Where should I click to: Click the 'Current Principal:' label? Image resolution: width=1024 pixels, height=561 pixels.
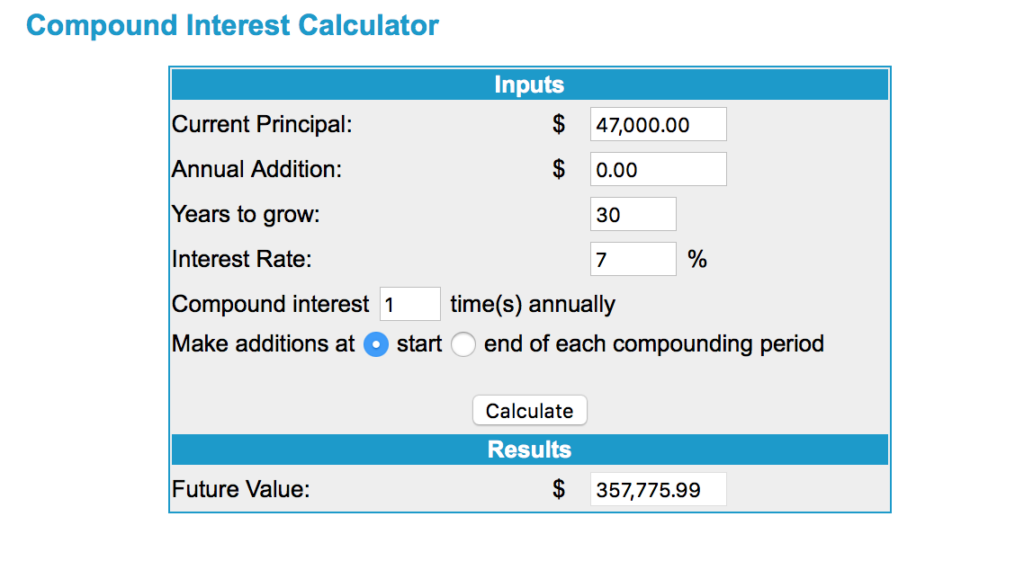point(262,125)
